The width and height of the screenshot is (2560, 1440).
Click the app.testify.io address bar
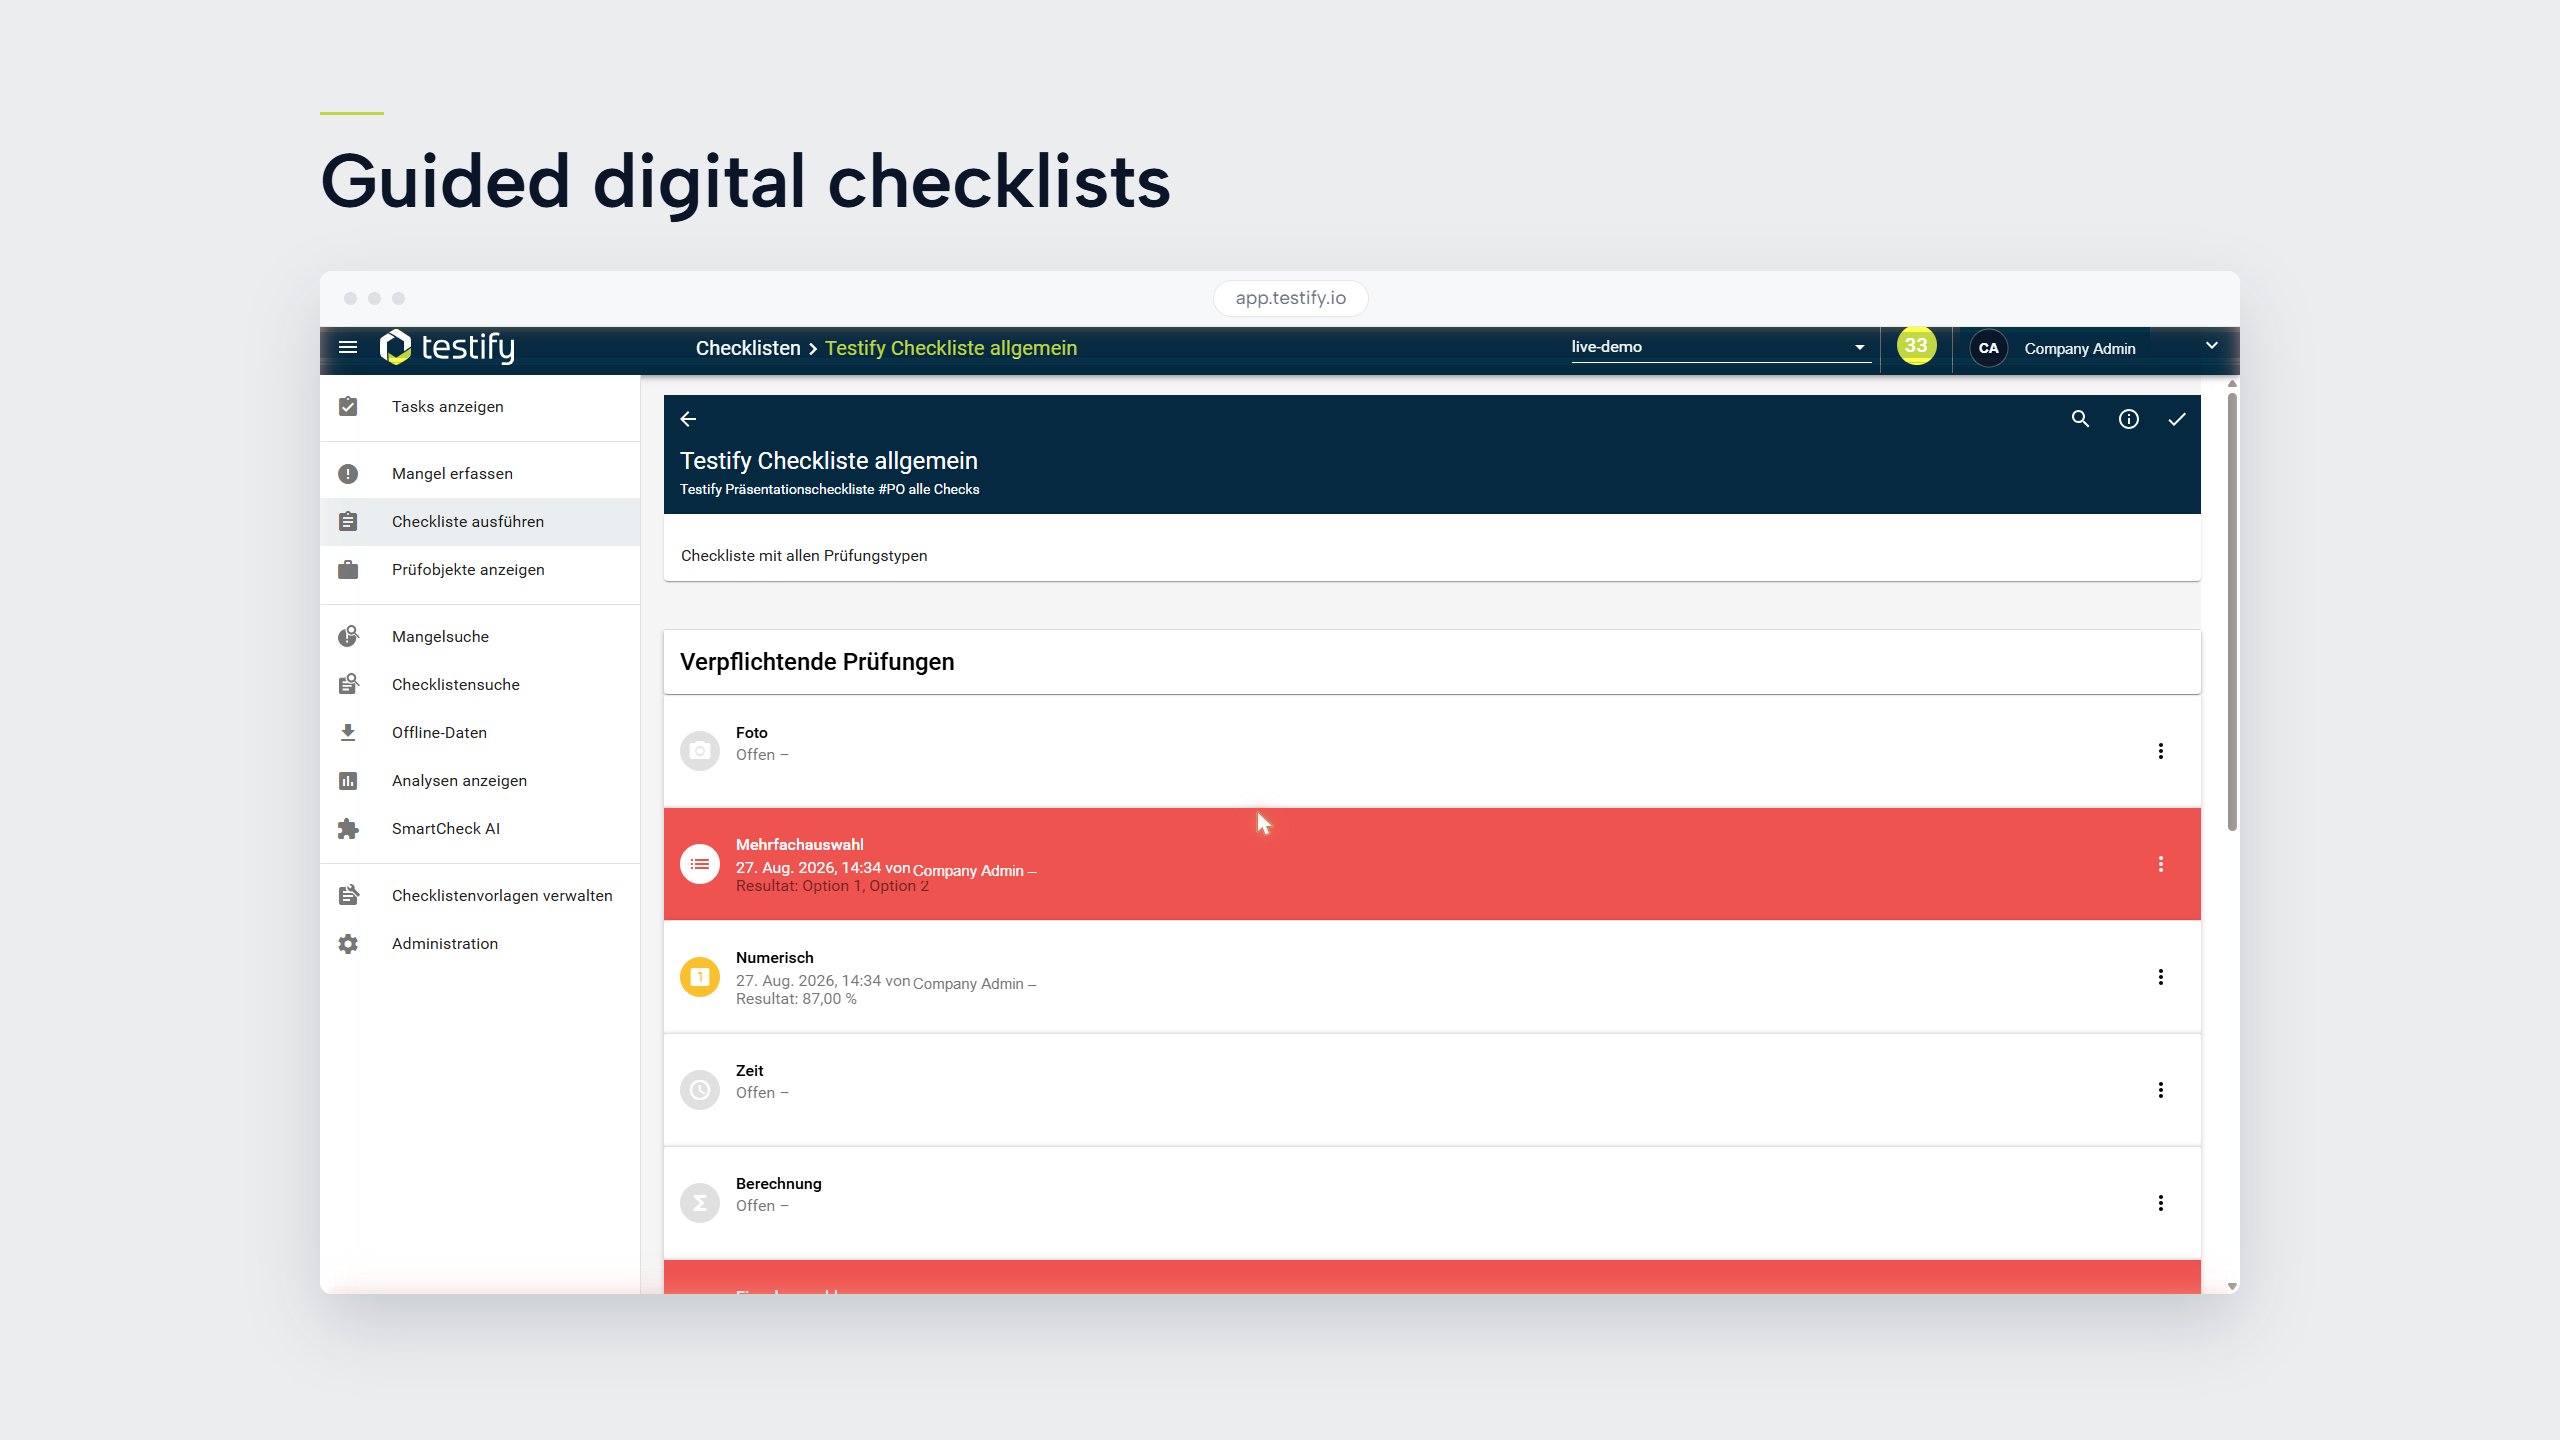tap(1290, 298)
